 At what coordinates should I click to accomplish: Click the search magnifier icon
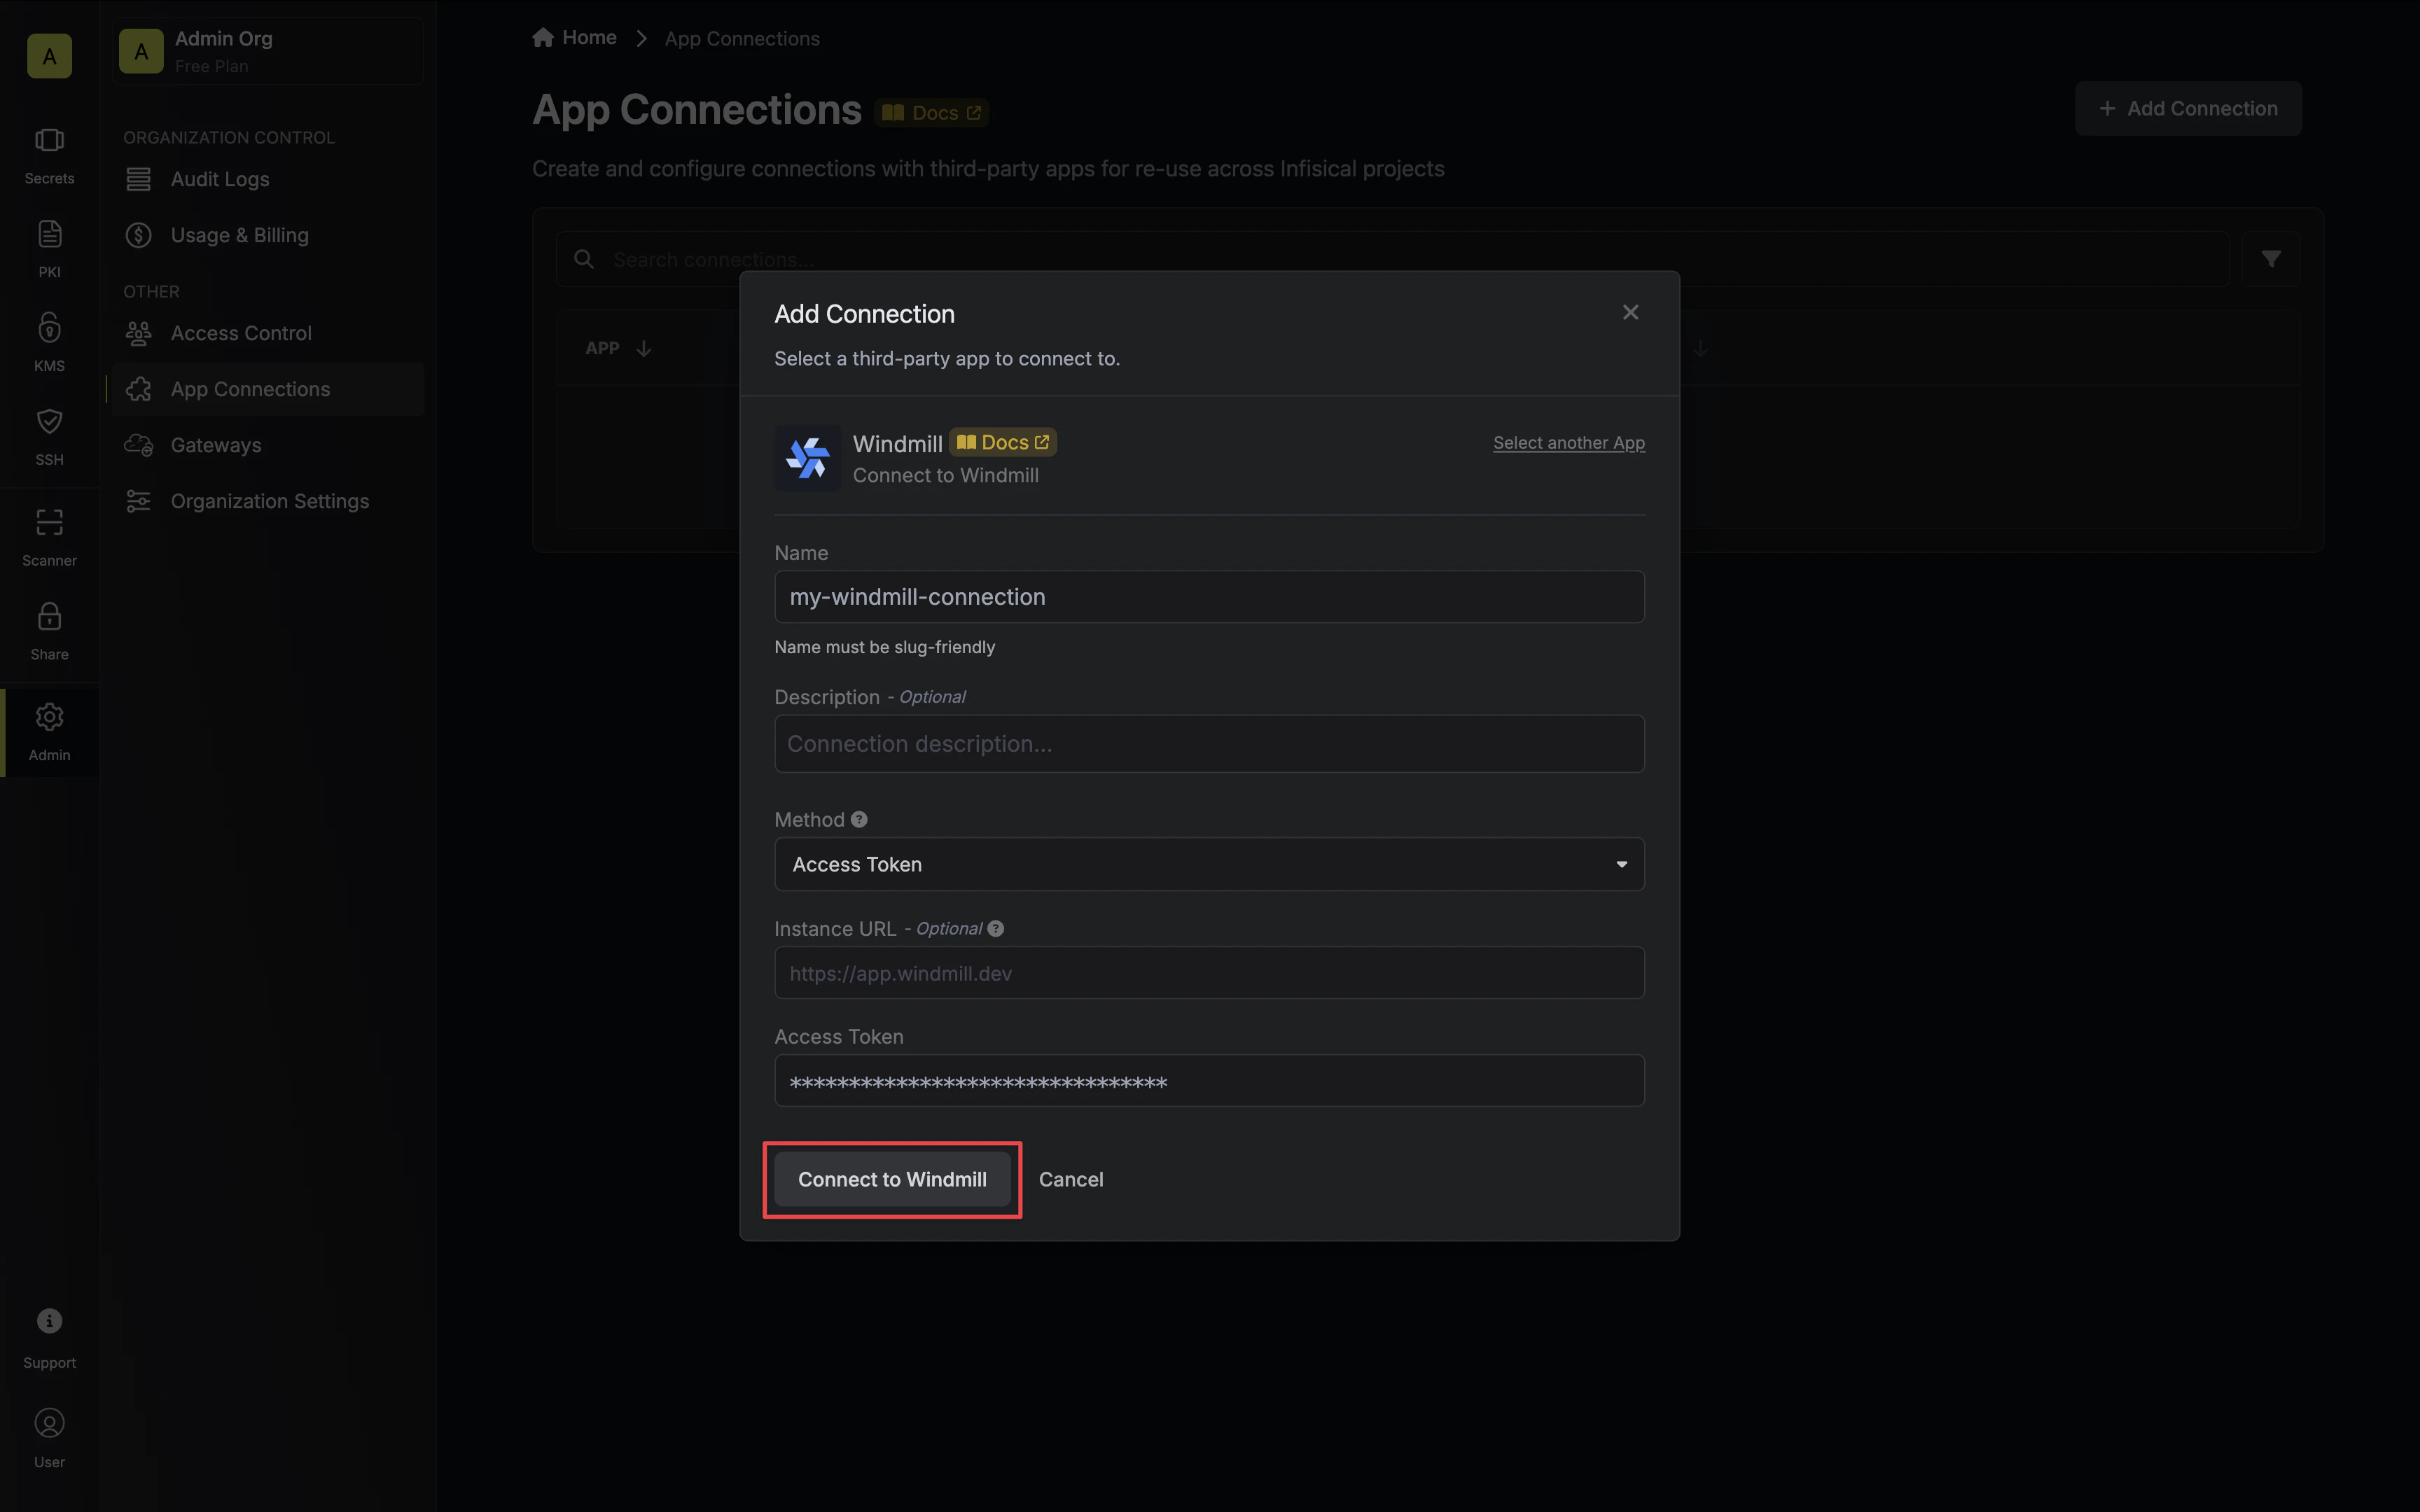584,259
